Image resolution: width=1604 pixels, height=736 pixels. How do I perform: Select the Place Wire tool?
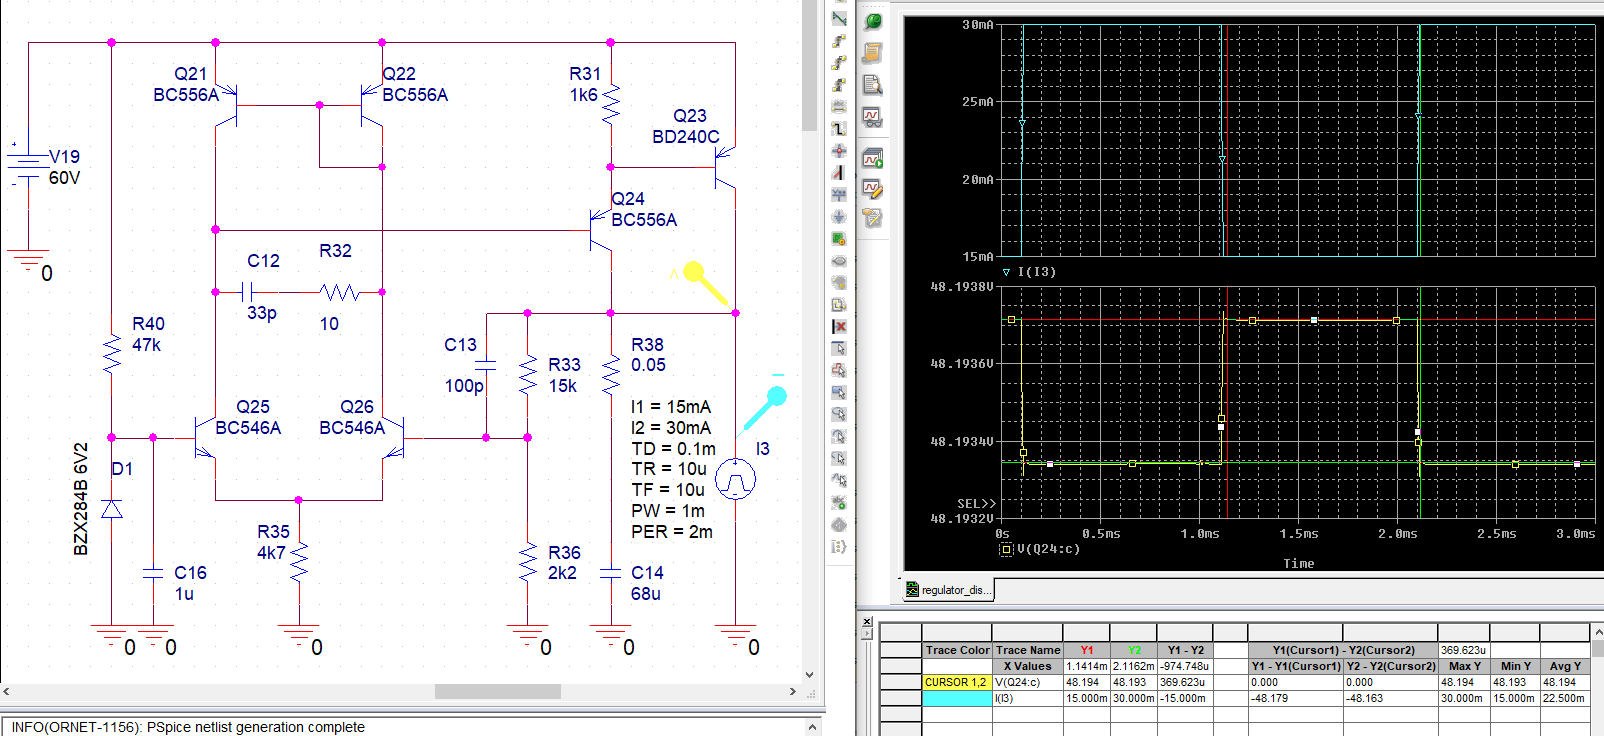click(x=839, y=19)
